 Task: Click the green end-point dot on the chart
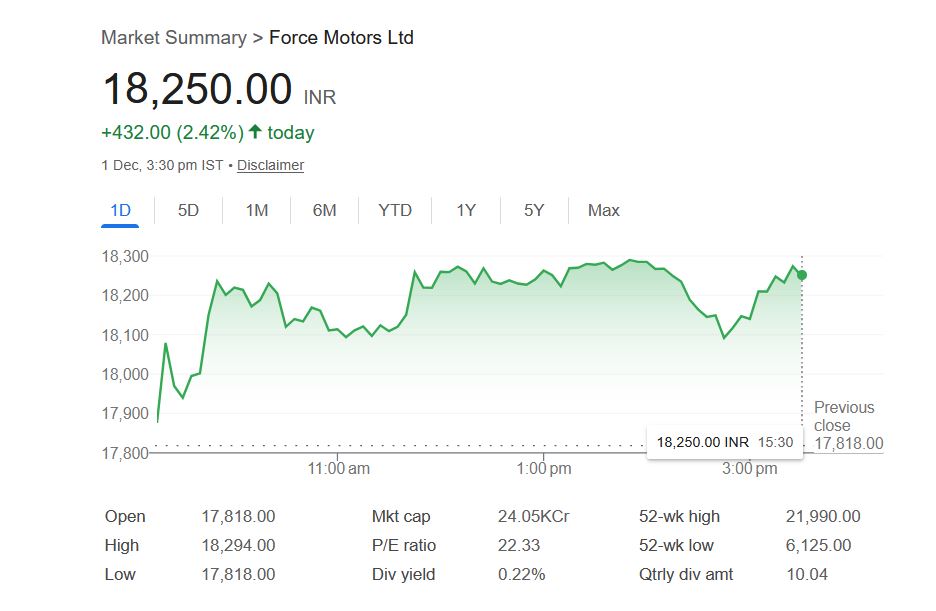coord(802,275)
